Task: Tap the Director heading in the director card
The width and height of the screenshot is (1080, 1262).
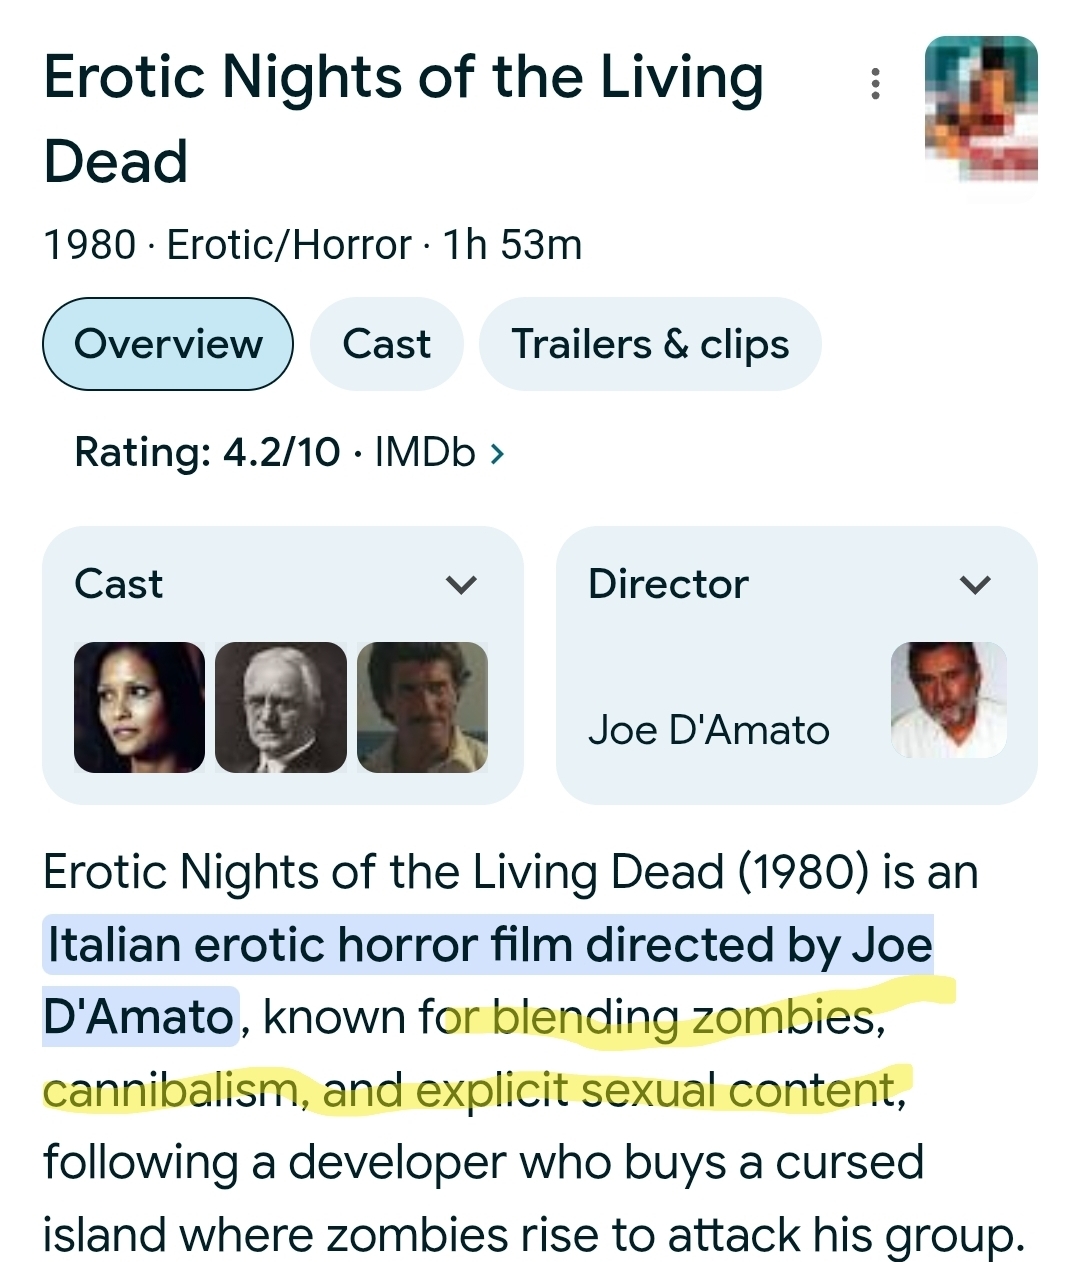Action: 668,584
